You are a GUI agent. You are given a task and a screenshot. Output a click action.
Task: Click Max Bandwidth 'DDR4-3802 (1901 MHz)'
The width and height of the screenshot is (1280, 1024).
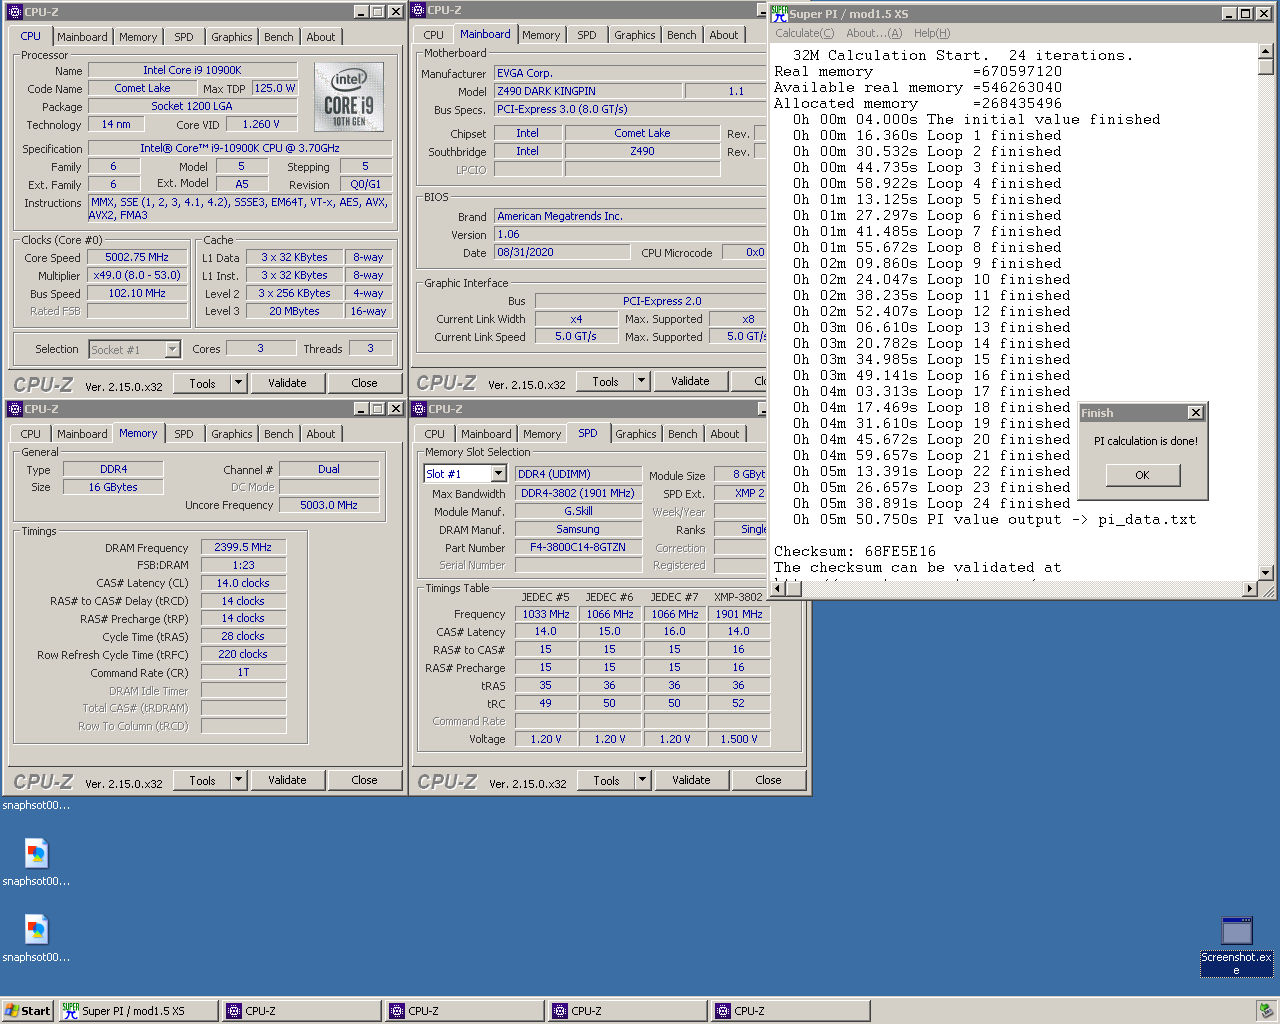click(578, 493)
